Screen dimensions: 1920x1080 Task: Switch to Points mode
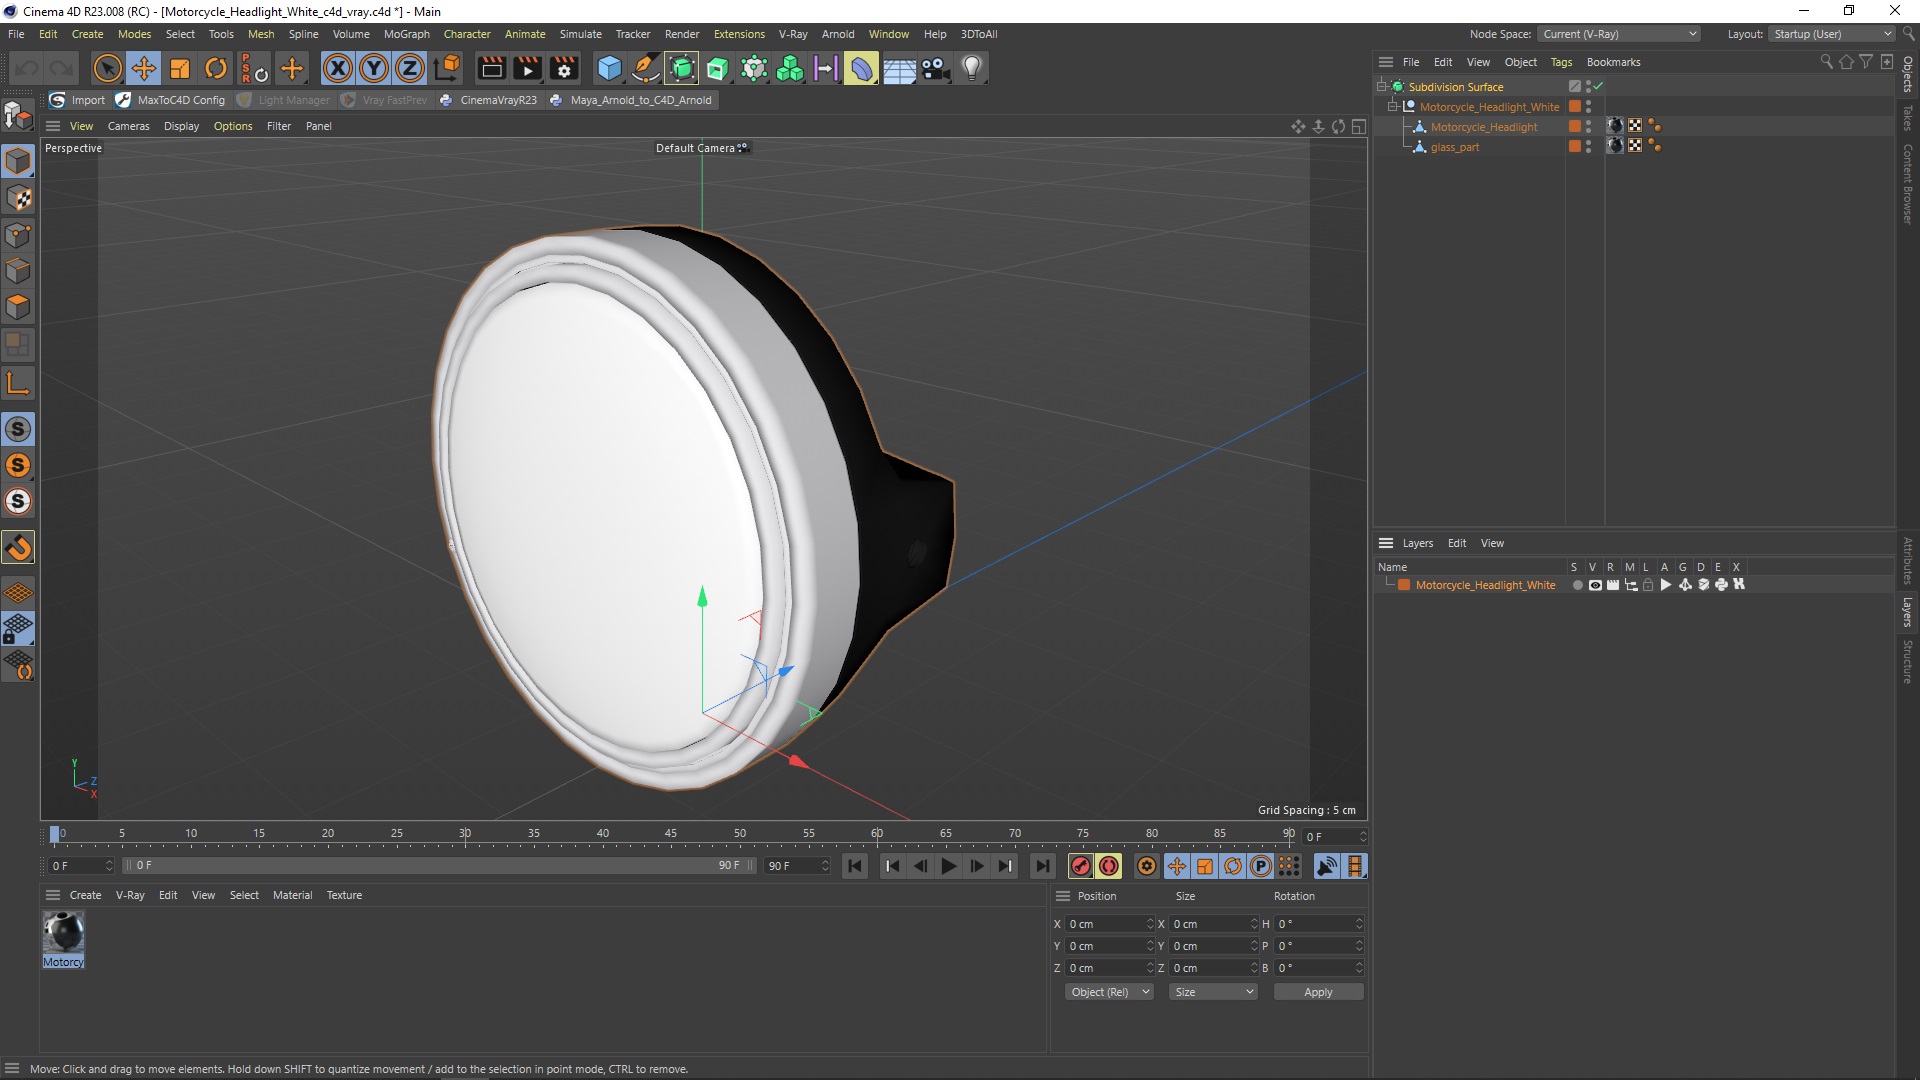(18, 235)
